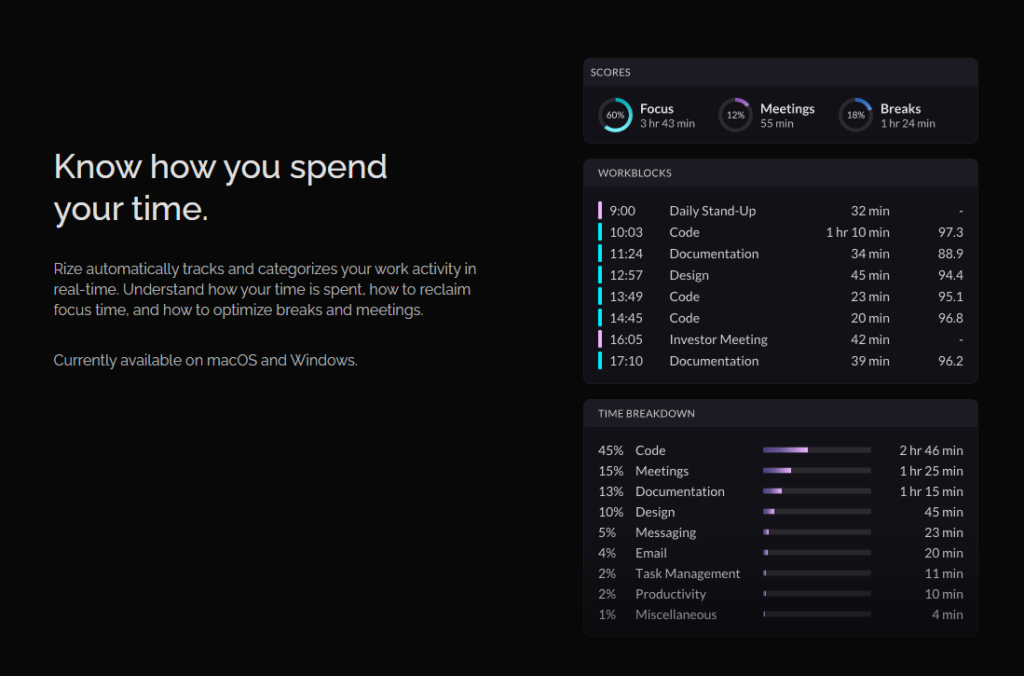Click the Messaging progress bar
The height and width of the screenshot is (676, 1024).
(817, 532)
